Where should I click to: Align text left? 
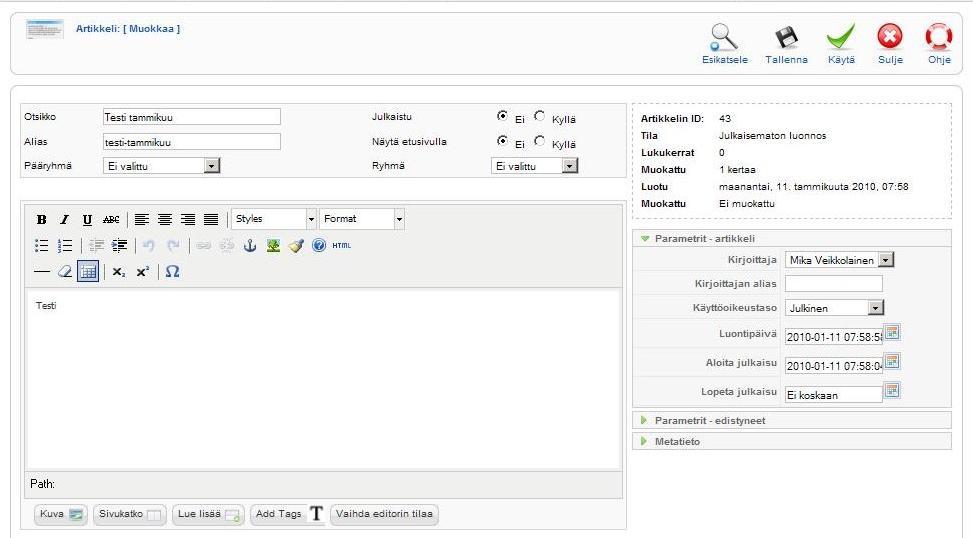[141, 219]
